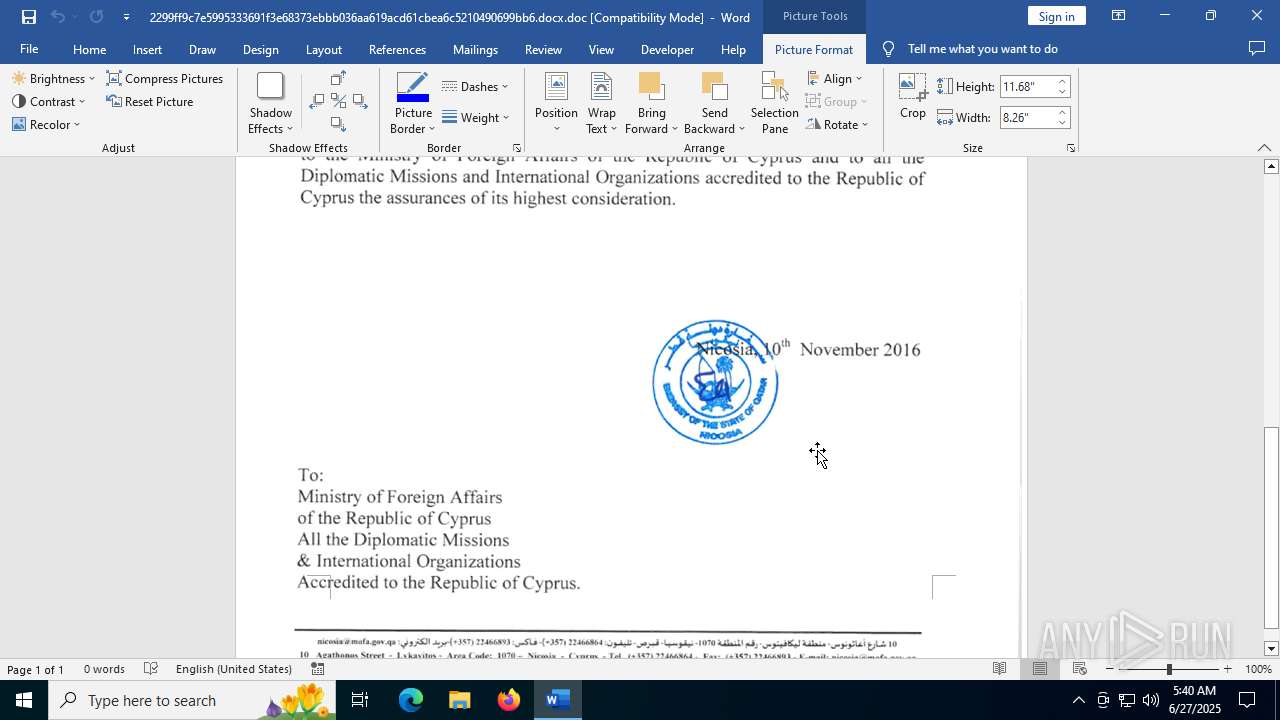Switch to Print Layout view

coord(1039,669)
